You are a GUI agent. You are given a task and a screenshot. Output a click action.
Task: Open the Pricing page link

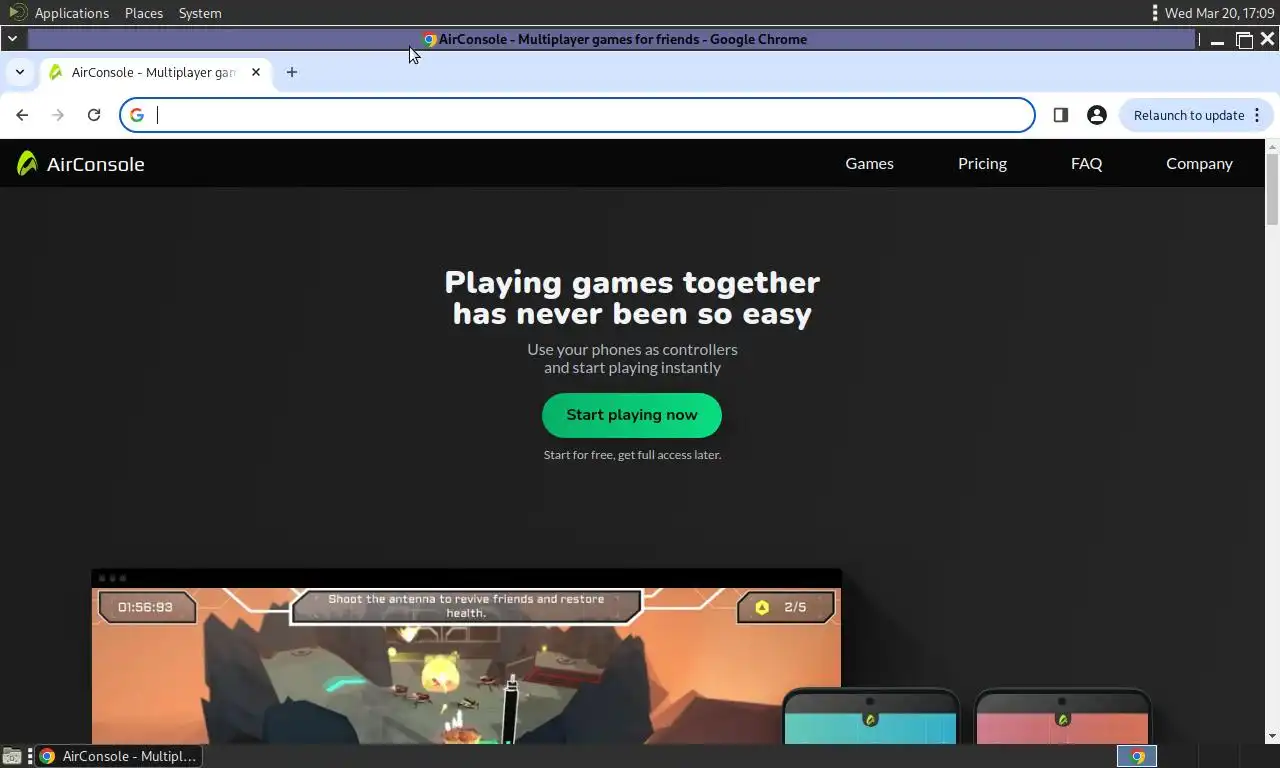pyautogui.click(x=982, y=163)
